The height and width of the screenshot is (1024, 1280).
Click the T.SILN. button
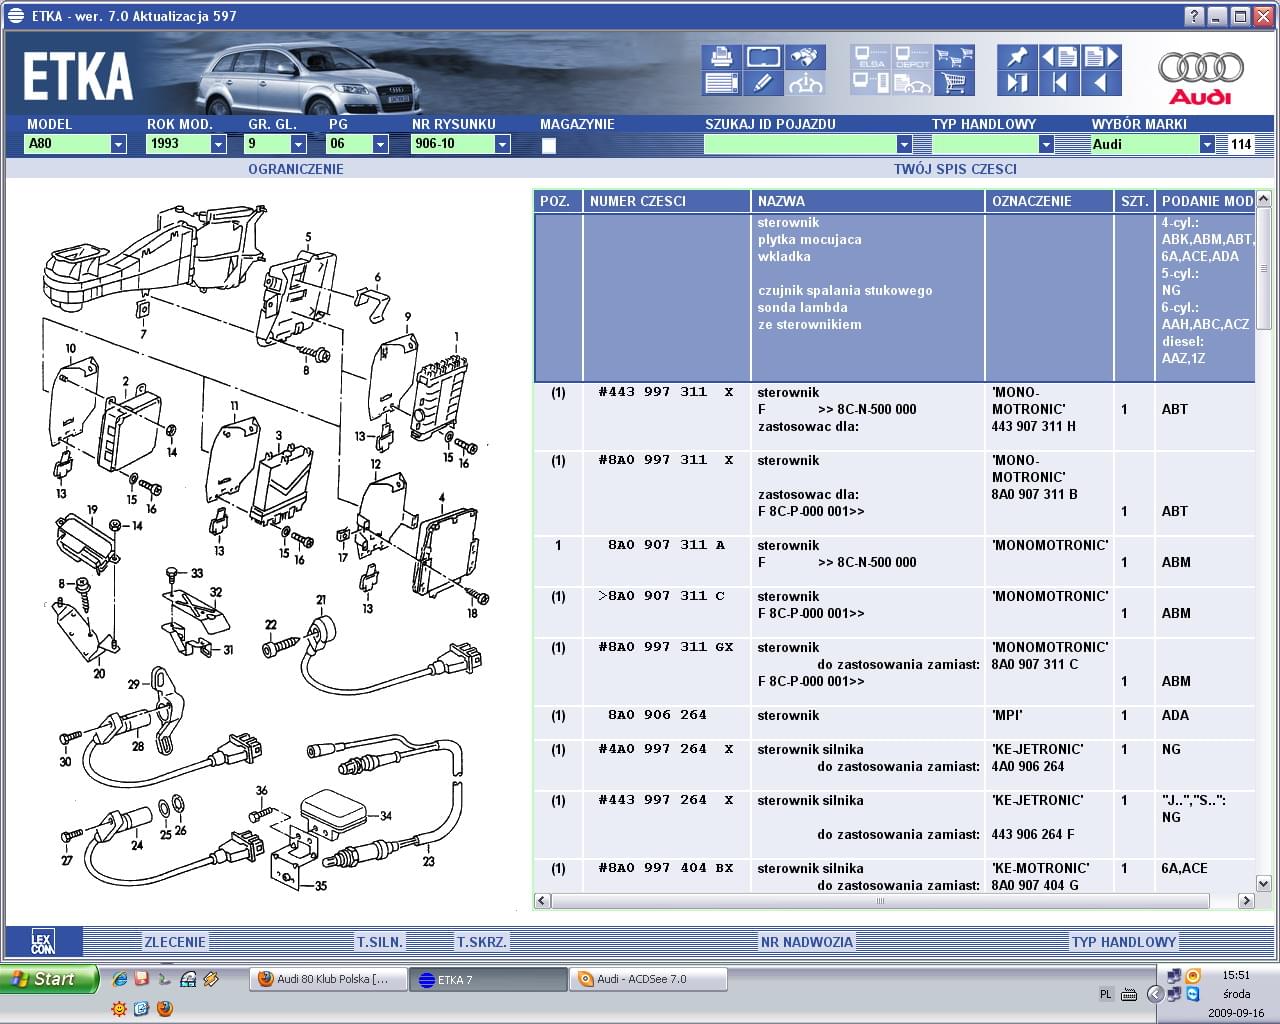click(x=380, y=942)
